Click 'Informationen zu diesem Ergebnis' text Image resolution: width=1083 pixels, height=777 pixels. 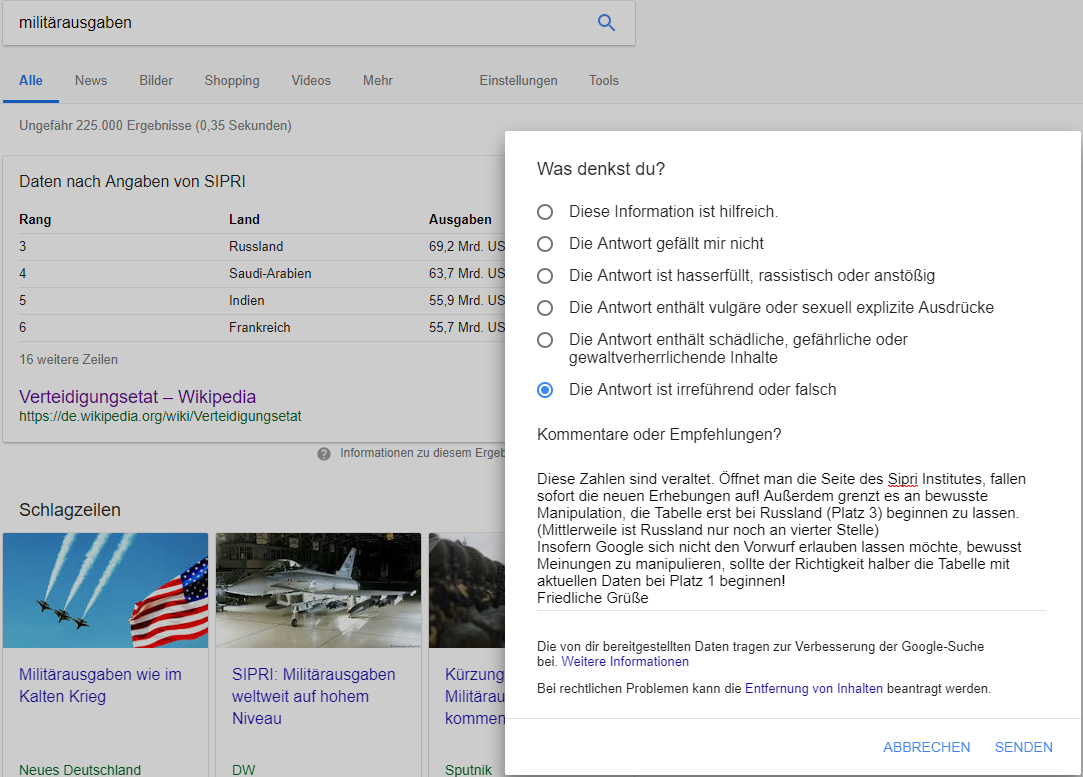point(422,453)
